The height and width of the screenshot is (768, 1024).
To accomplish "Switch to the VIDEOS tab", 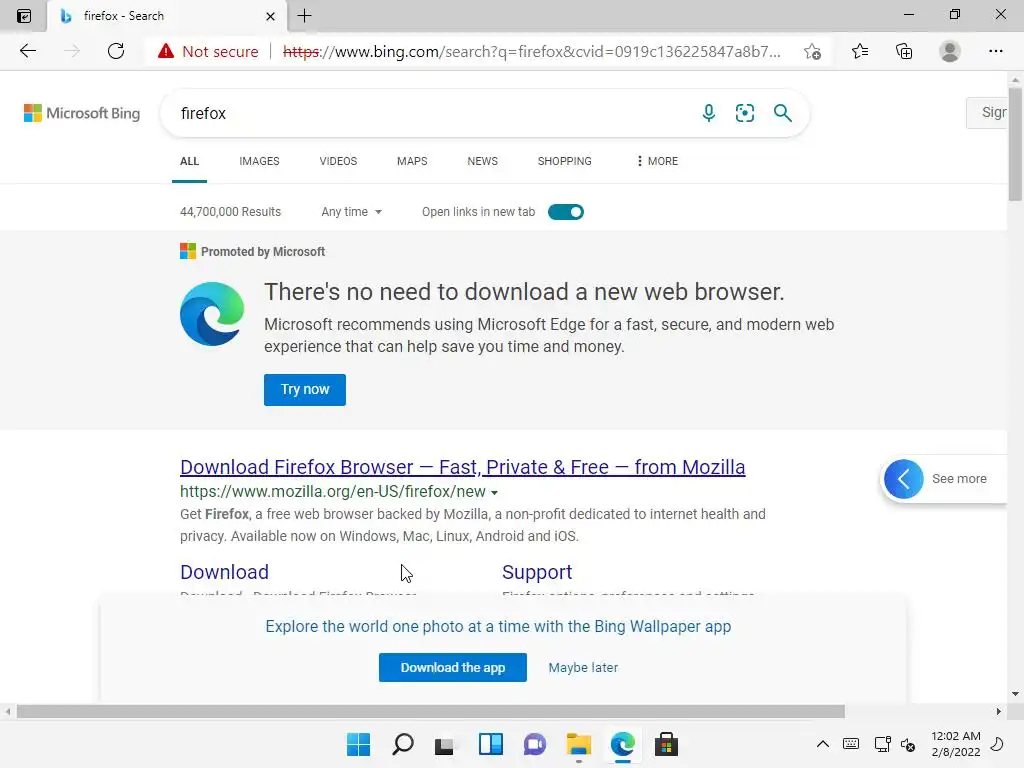I will point(338,161).
